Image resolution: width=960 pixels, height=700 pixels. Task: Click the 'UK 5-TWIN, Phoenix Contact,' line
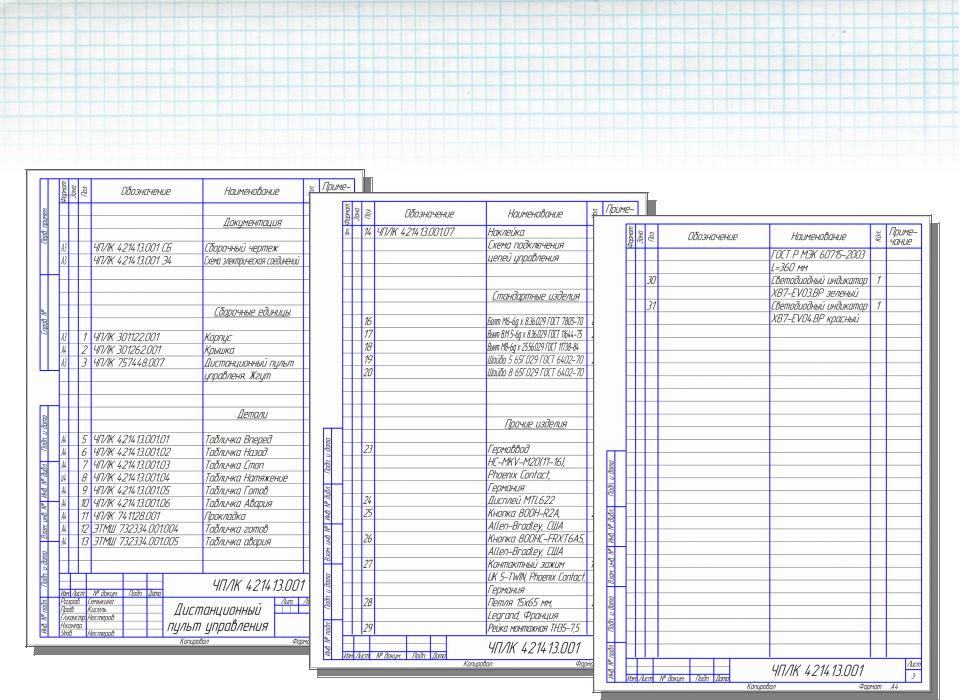pos(537,577)
